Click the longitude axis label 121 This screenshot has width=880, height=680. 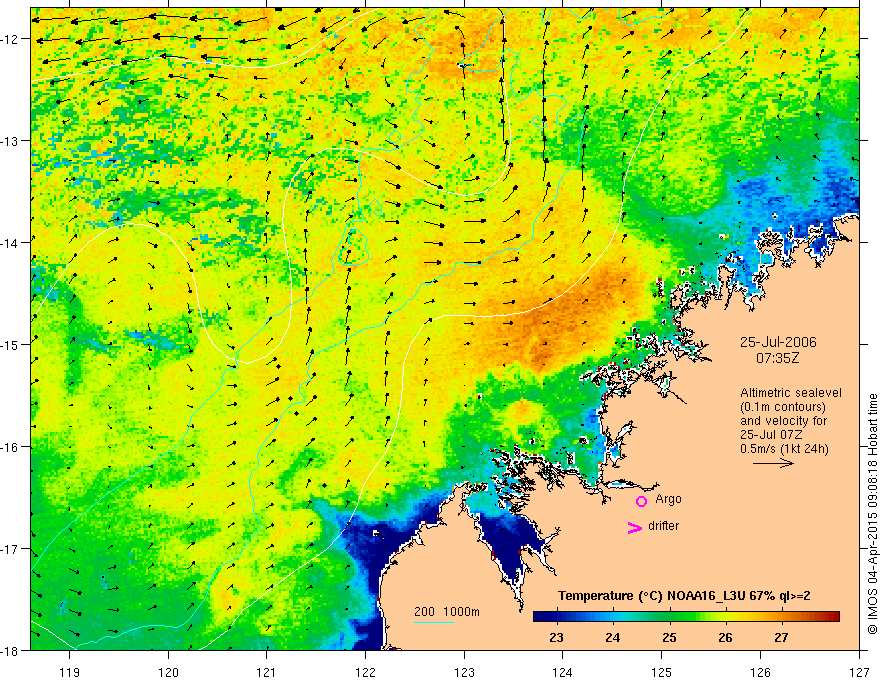267,672
